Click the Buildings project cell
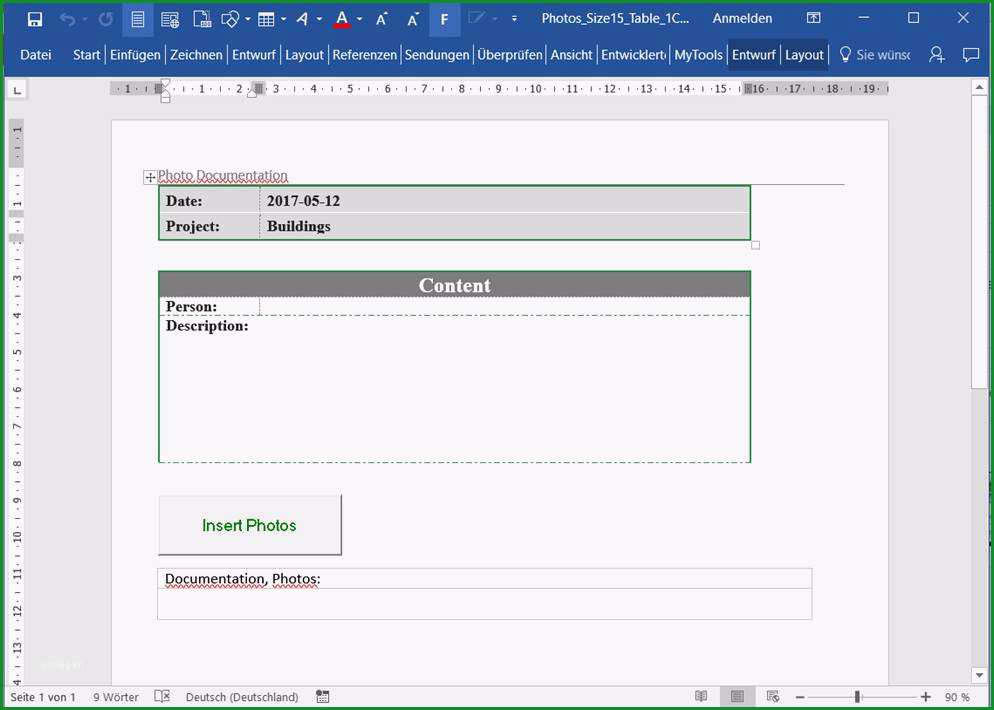994x710 pixels. pos(504,226)
